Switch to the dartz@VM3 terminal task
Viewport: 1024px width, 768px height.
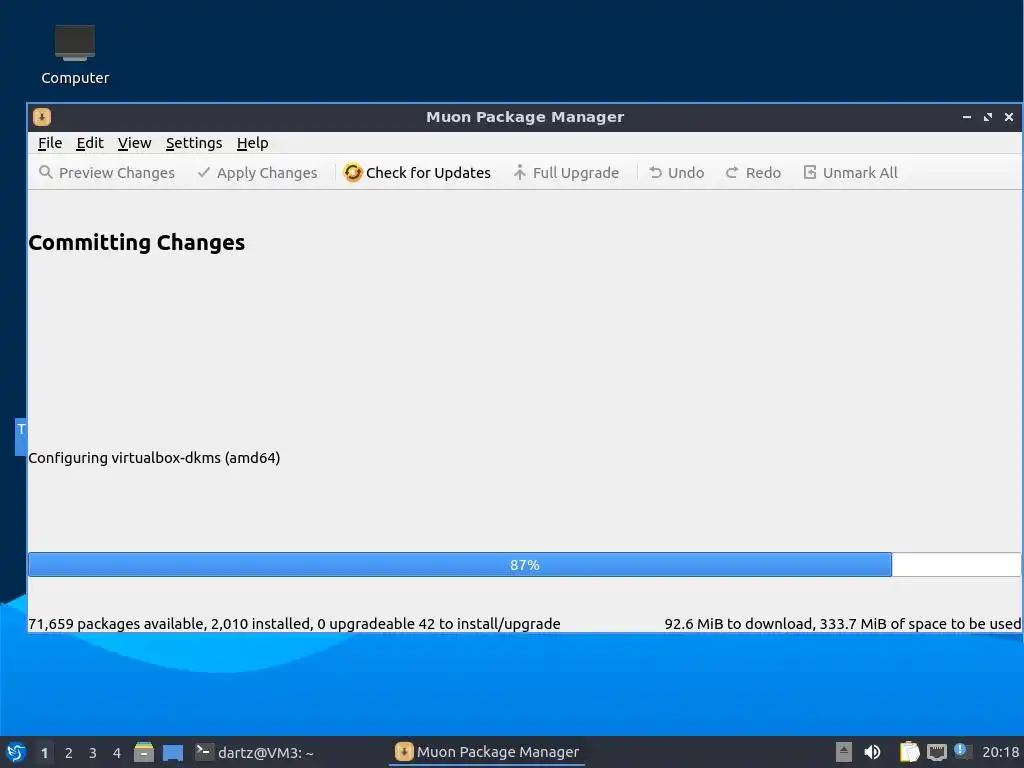[255, 752]
